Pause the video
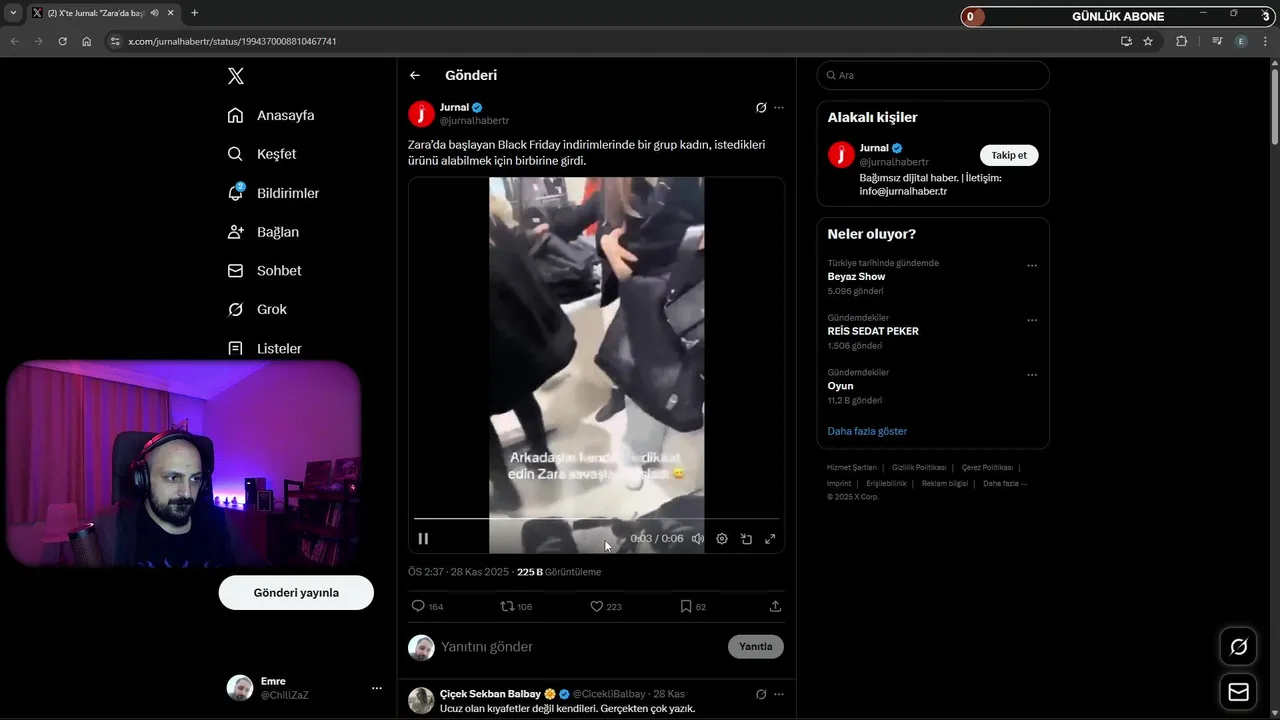 [x=423, y=538]
